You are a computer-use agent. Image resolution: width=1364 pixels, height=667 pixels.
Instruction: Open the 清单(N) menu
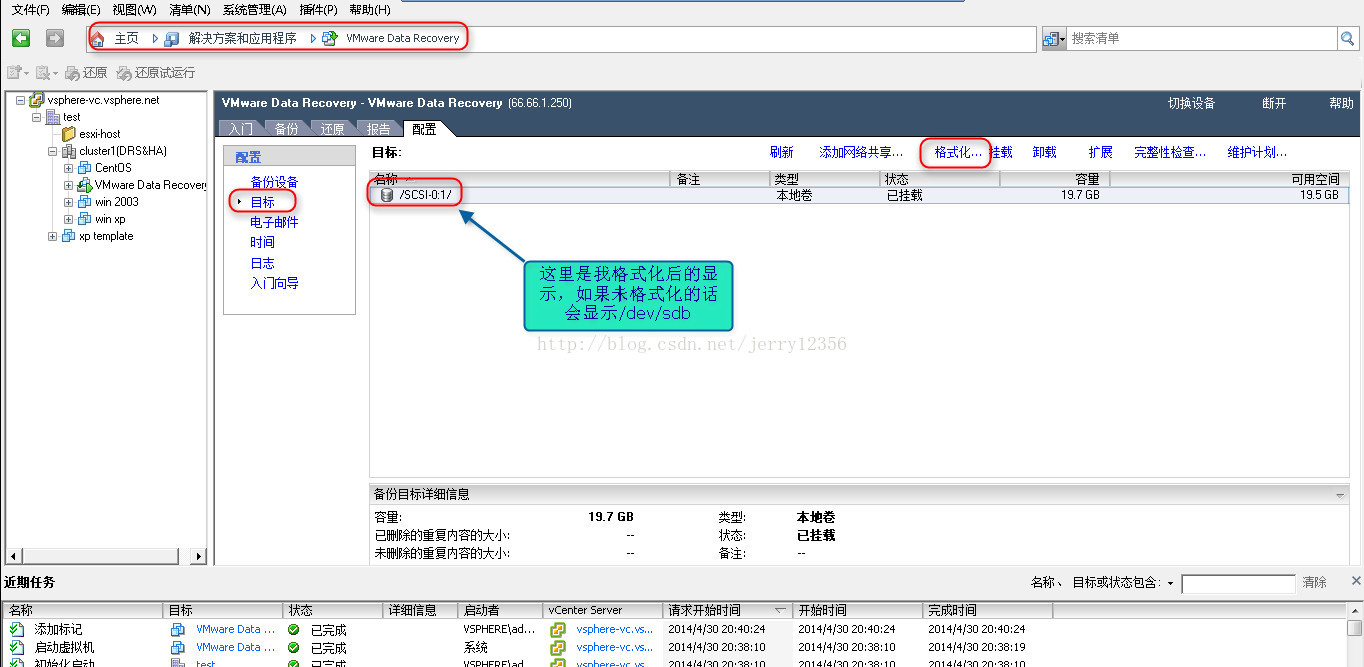pyautogui.click(x=190, y=9)
